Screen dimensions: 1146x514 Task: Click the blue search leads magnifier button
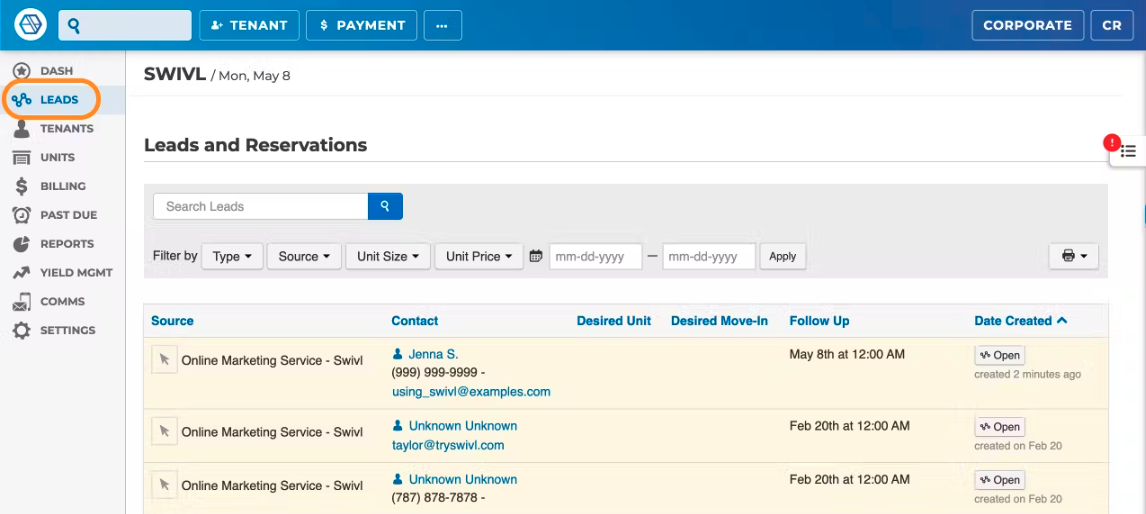click(x=385, y=206)
